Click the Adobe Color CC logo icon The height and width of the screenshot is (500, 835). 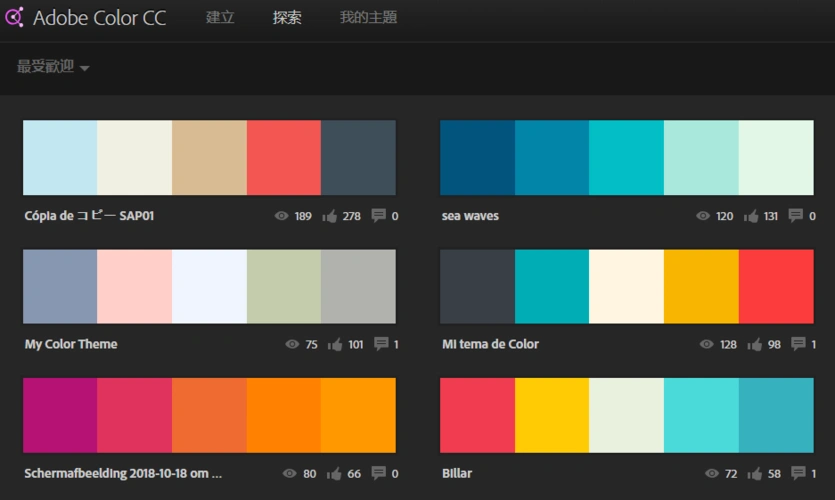pos(15,17)
